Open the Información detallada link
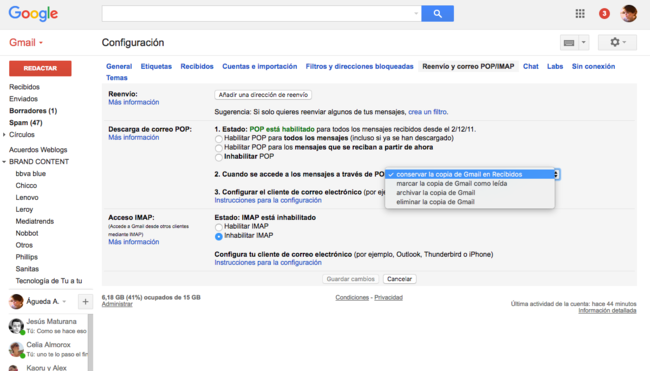The height and width of the screenshot is (371, 650). (x=607, y=310)
